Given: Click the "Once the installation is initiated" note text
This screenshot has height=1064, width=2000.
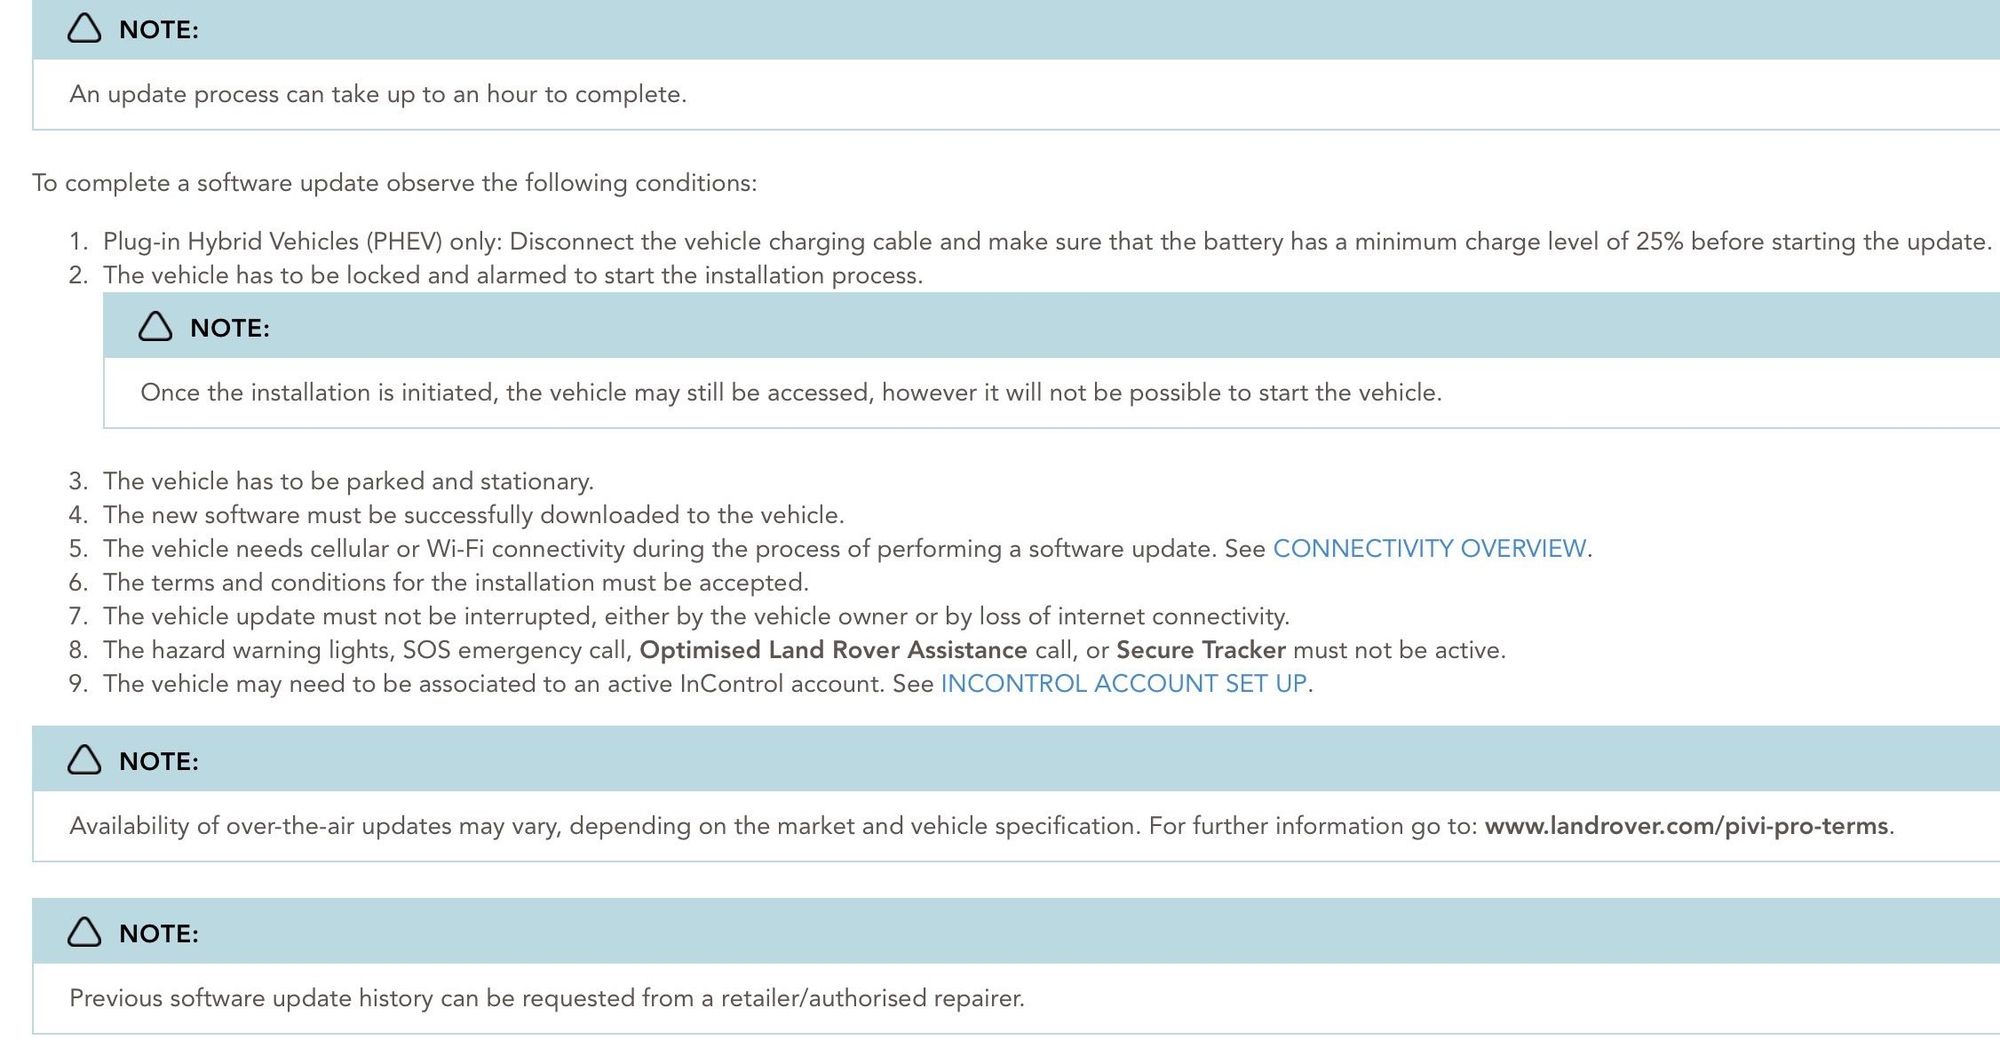Looking at the screenshot, I should [790, 393].
